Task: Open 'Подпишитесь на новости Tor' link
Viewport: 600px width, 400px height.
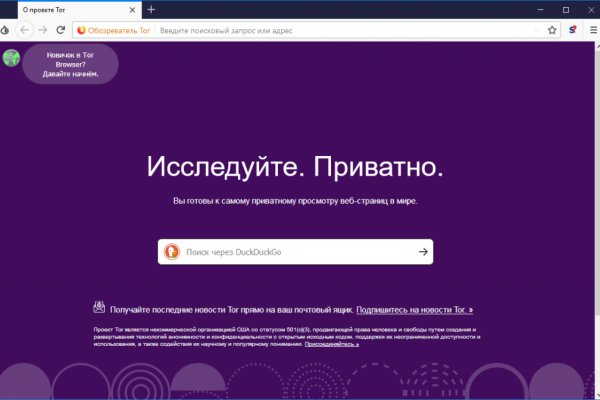Action: pos(414,310)
